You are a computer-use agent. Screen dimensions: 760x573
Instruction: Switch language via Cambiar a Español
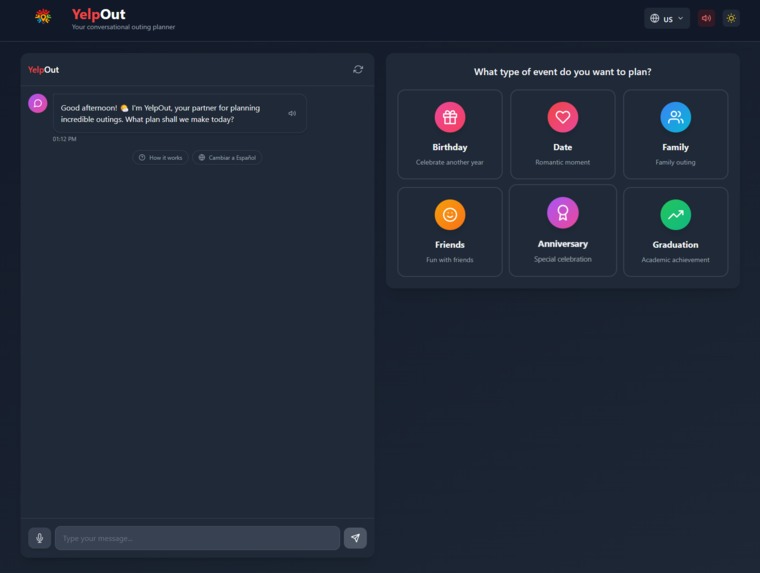(227, 158)
